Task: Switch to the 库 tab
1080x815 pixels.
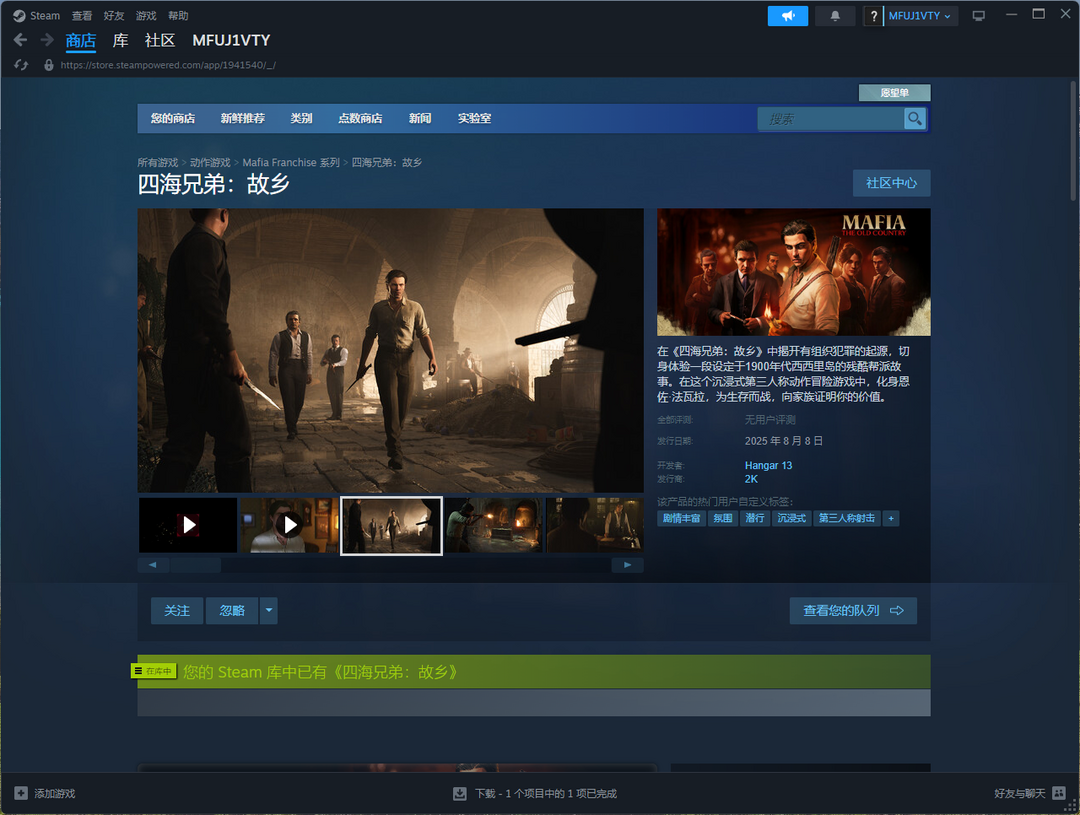Action: click(121, 41)
